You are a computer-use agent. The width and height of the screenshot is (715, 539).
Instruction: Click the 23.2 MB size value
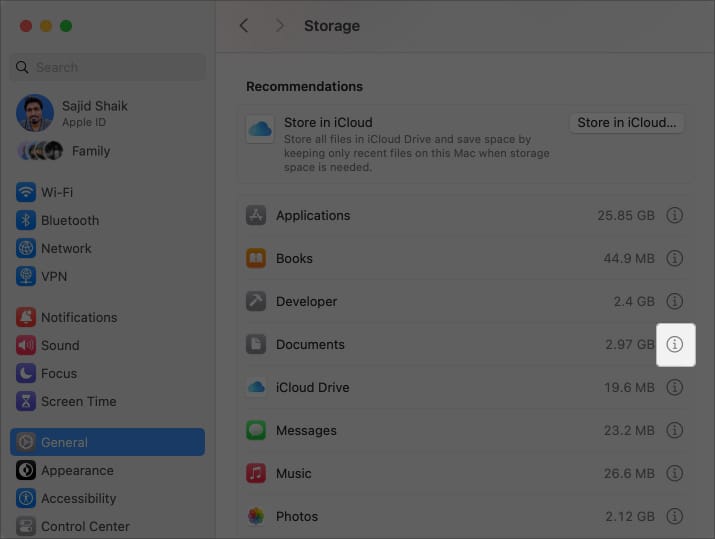click(629, 430)
